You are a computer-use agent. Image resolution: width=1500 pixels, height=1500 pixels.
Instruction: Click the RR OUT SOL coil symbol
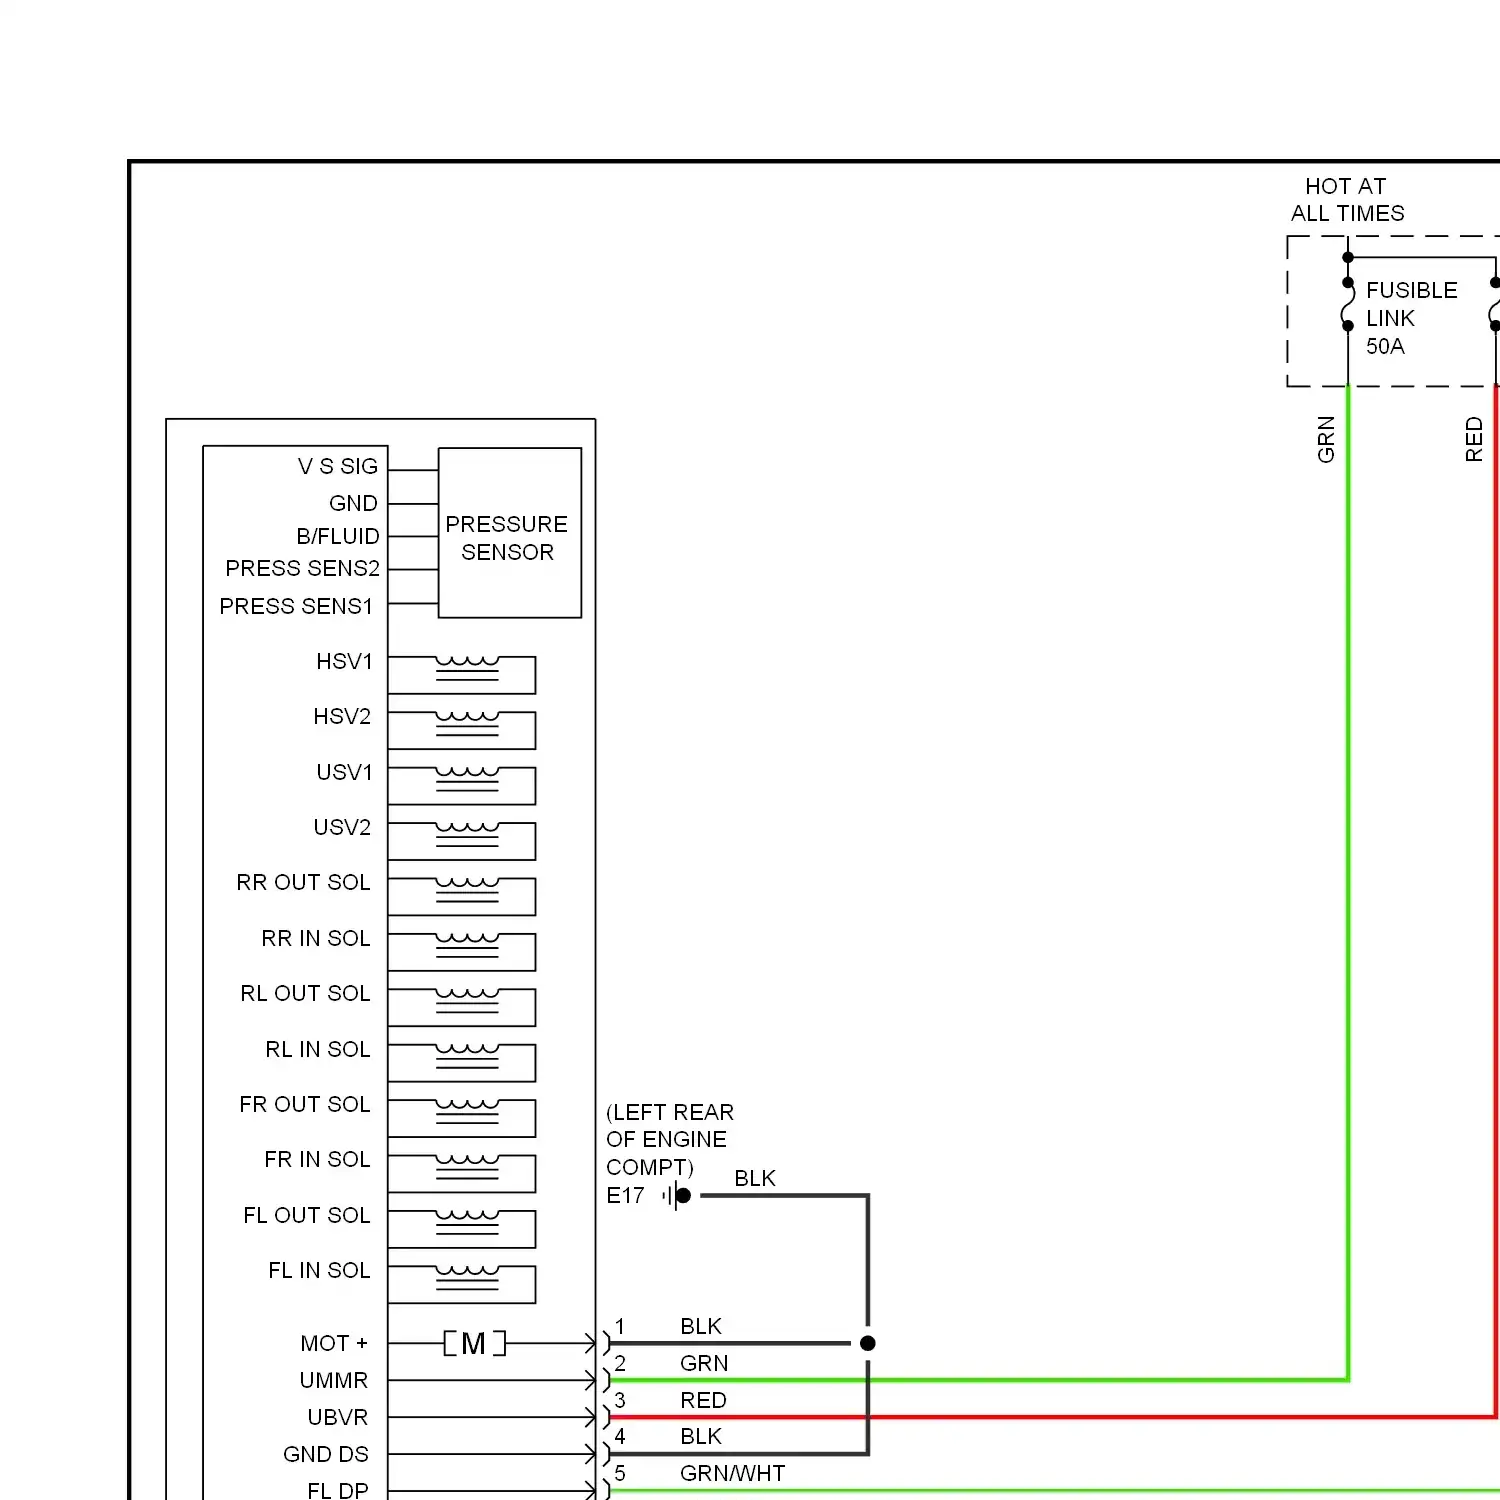(x=467, y=890)
